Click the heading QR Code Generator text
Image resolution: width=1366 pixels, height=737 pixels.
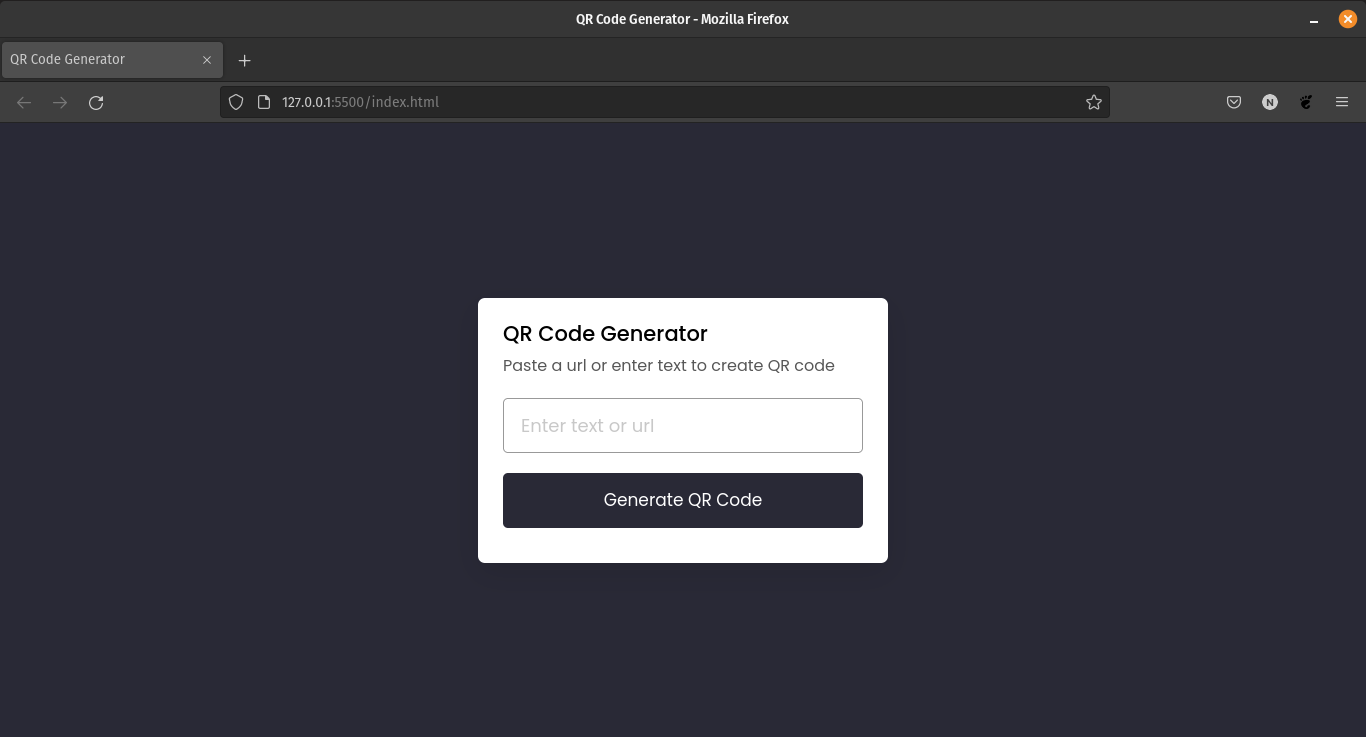pos(605,333)
